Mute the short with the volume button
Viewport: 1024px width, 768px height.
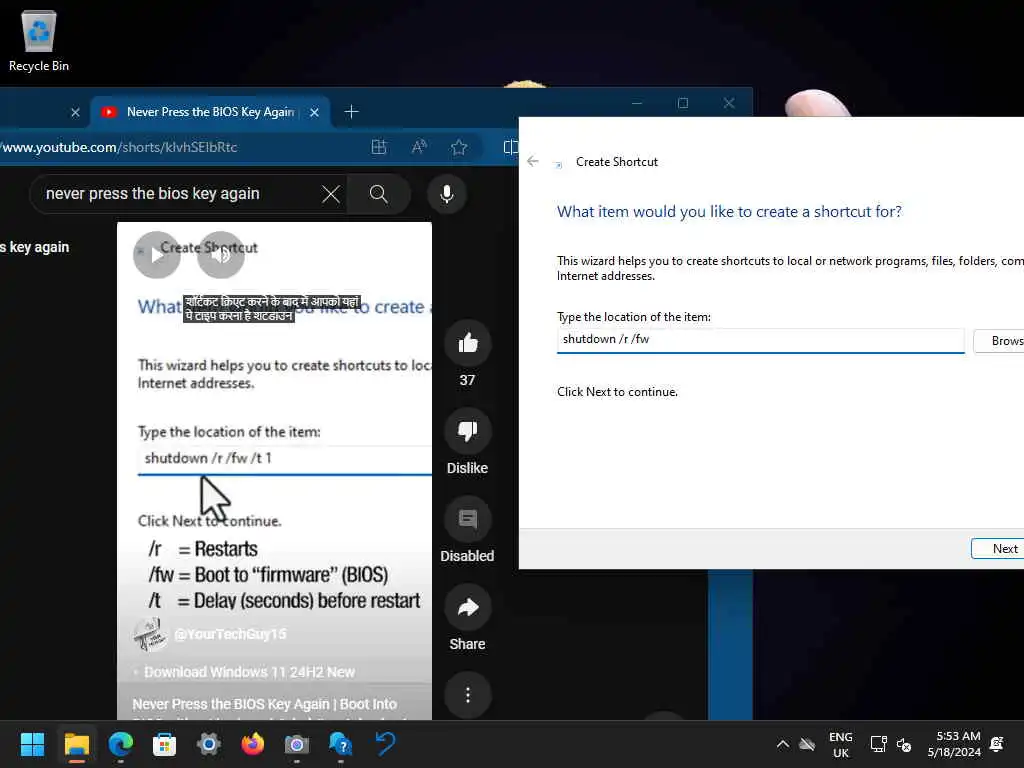pyautogui.click(x=221, y=255)
